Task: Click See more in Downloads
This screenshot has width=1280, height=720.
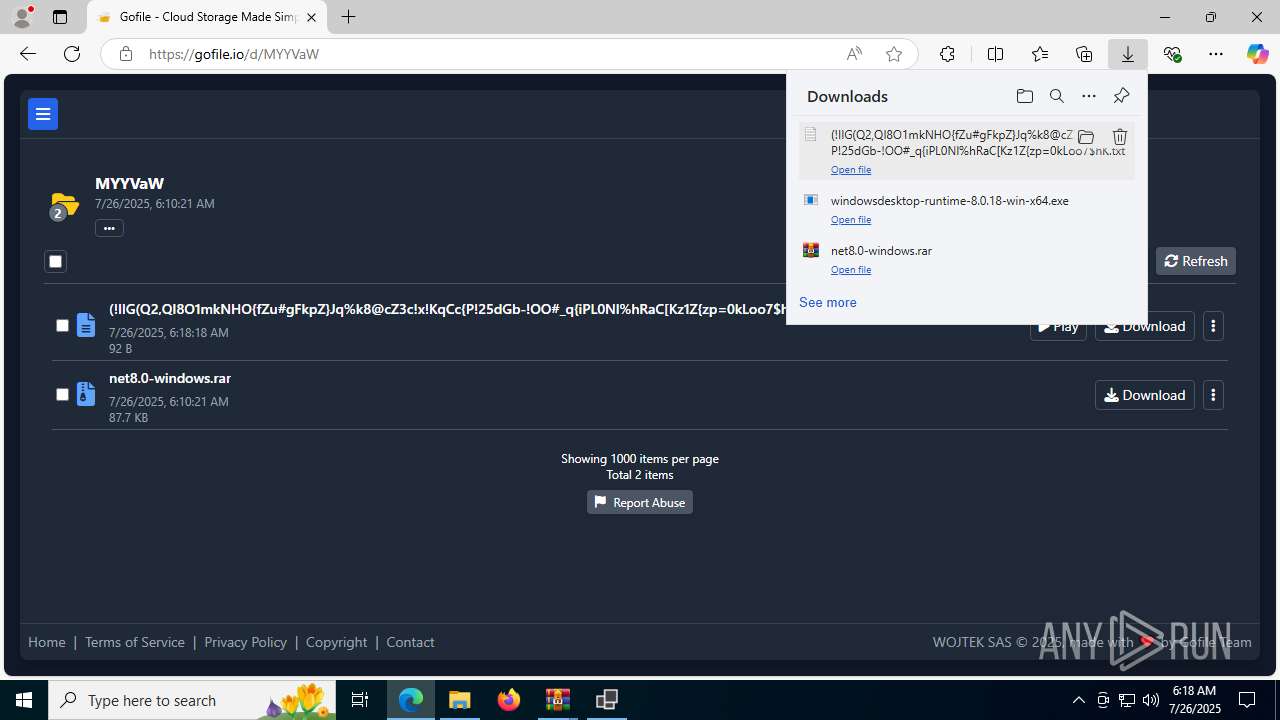Action: tap(827, 302)
